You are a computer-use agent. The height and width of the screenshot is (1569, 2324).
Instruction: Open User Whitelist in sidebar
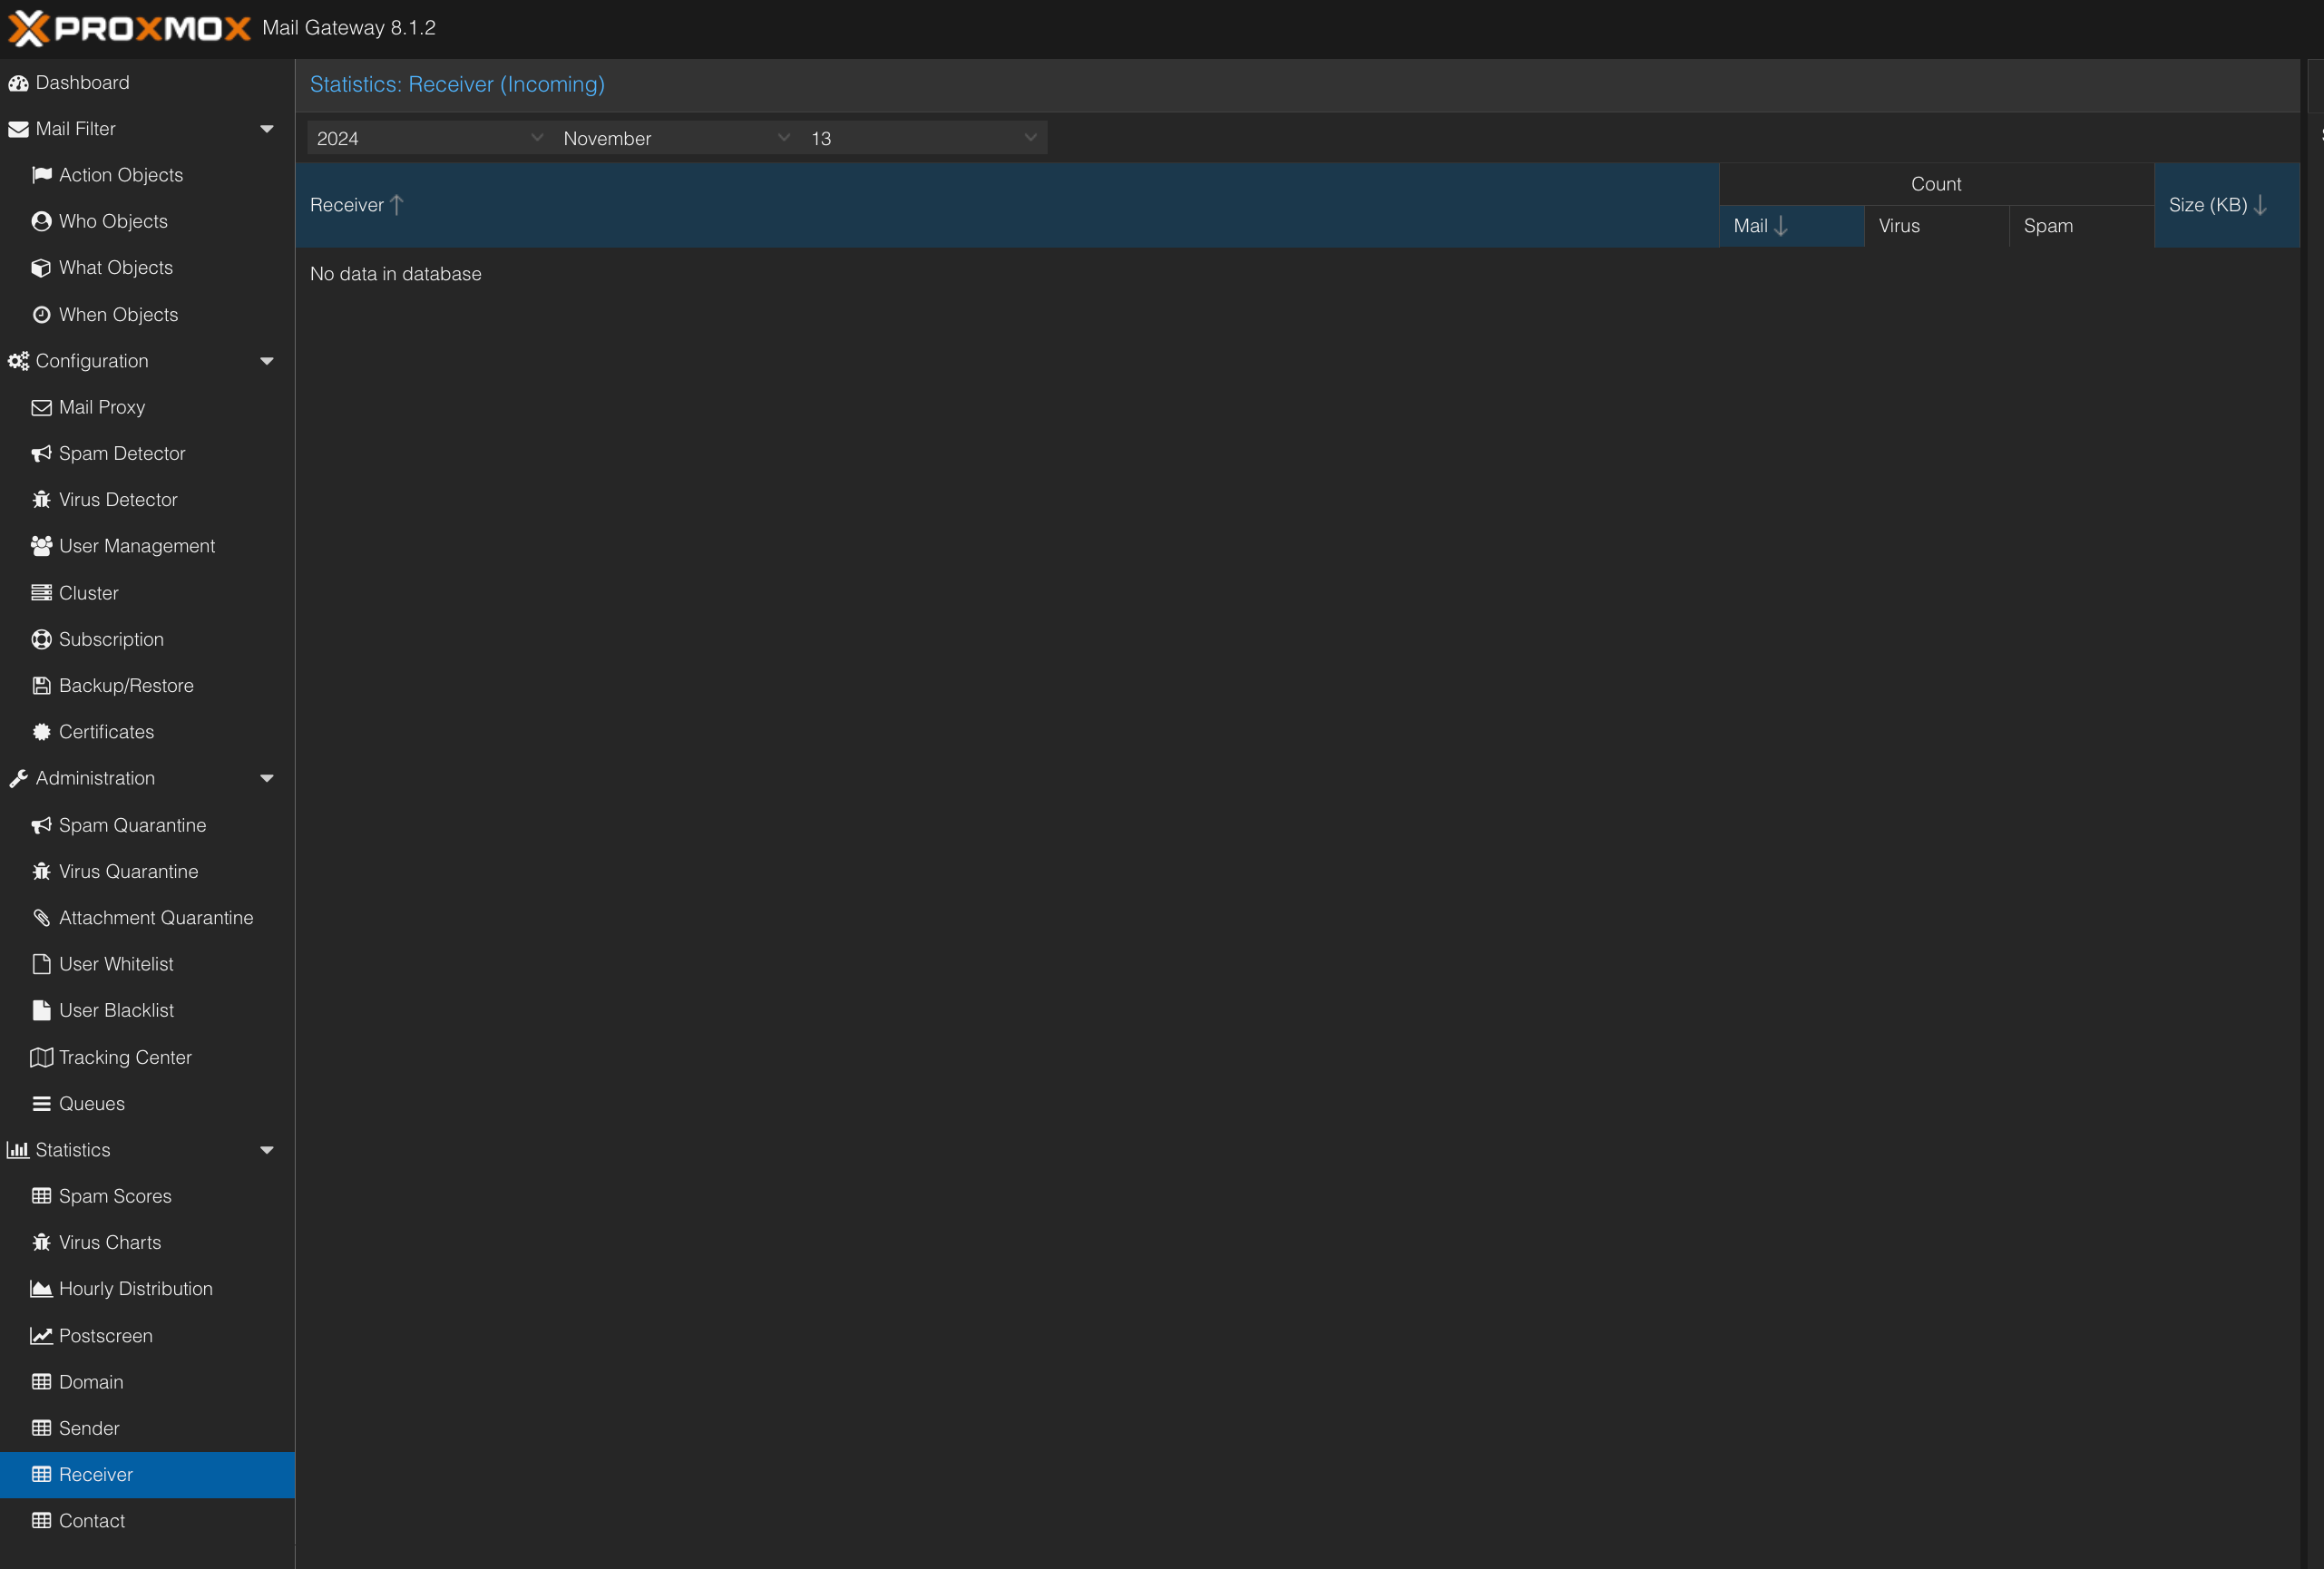coord(147,964)
